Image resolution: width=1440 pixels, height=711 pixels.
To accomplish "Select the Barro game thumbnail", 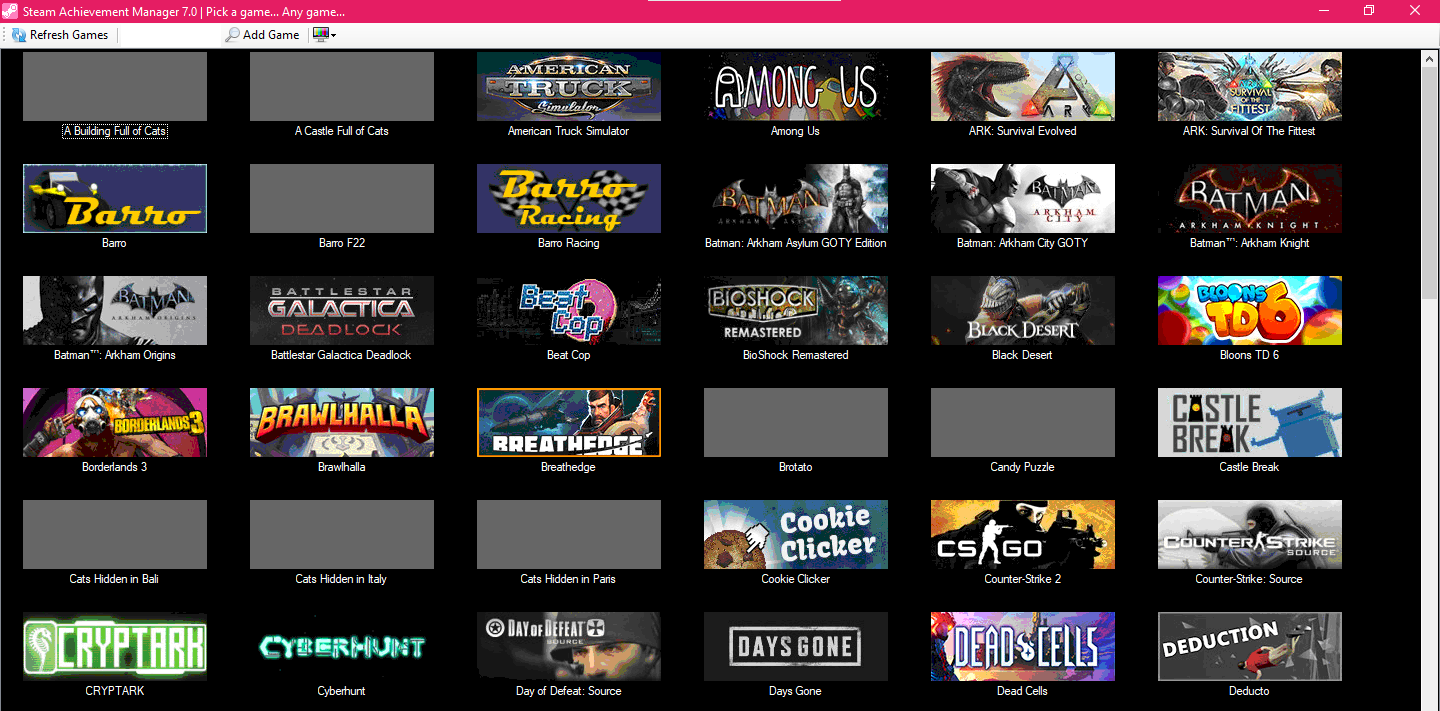I will [x=115, y=199].
